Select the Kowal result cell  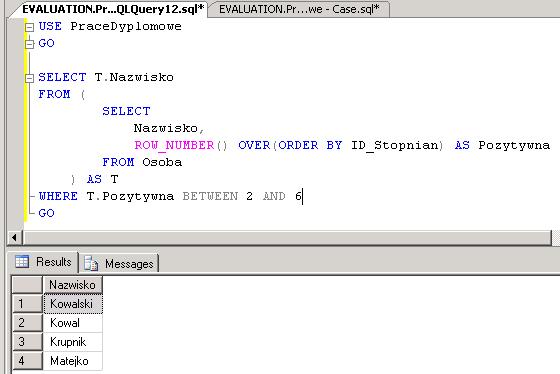coord(72,323)
